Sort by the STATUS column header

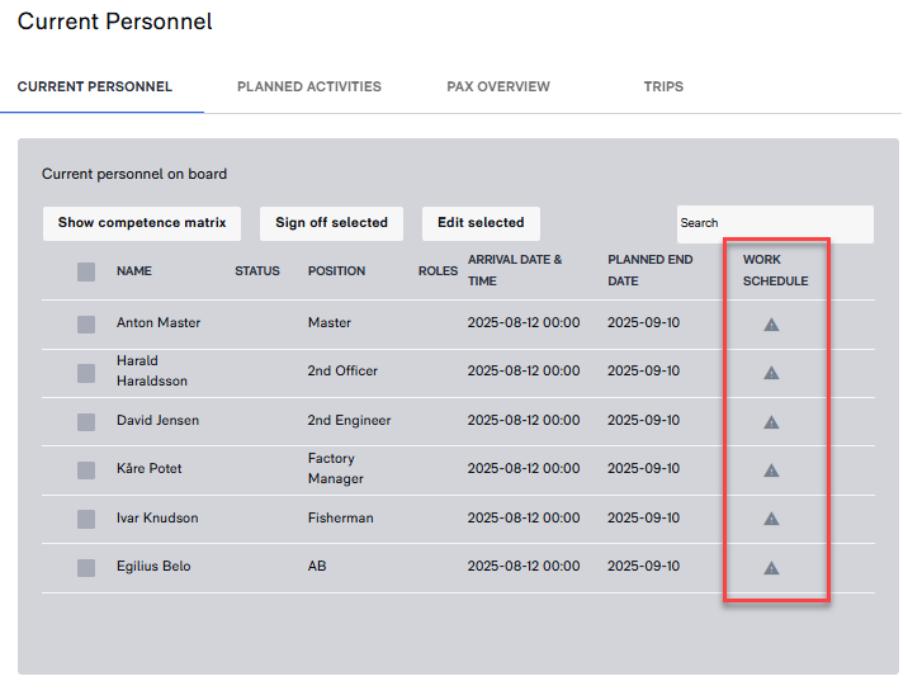257,271
